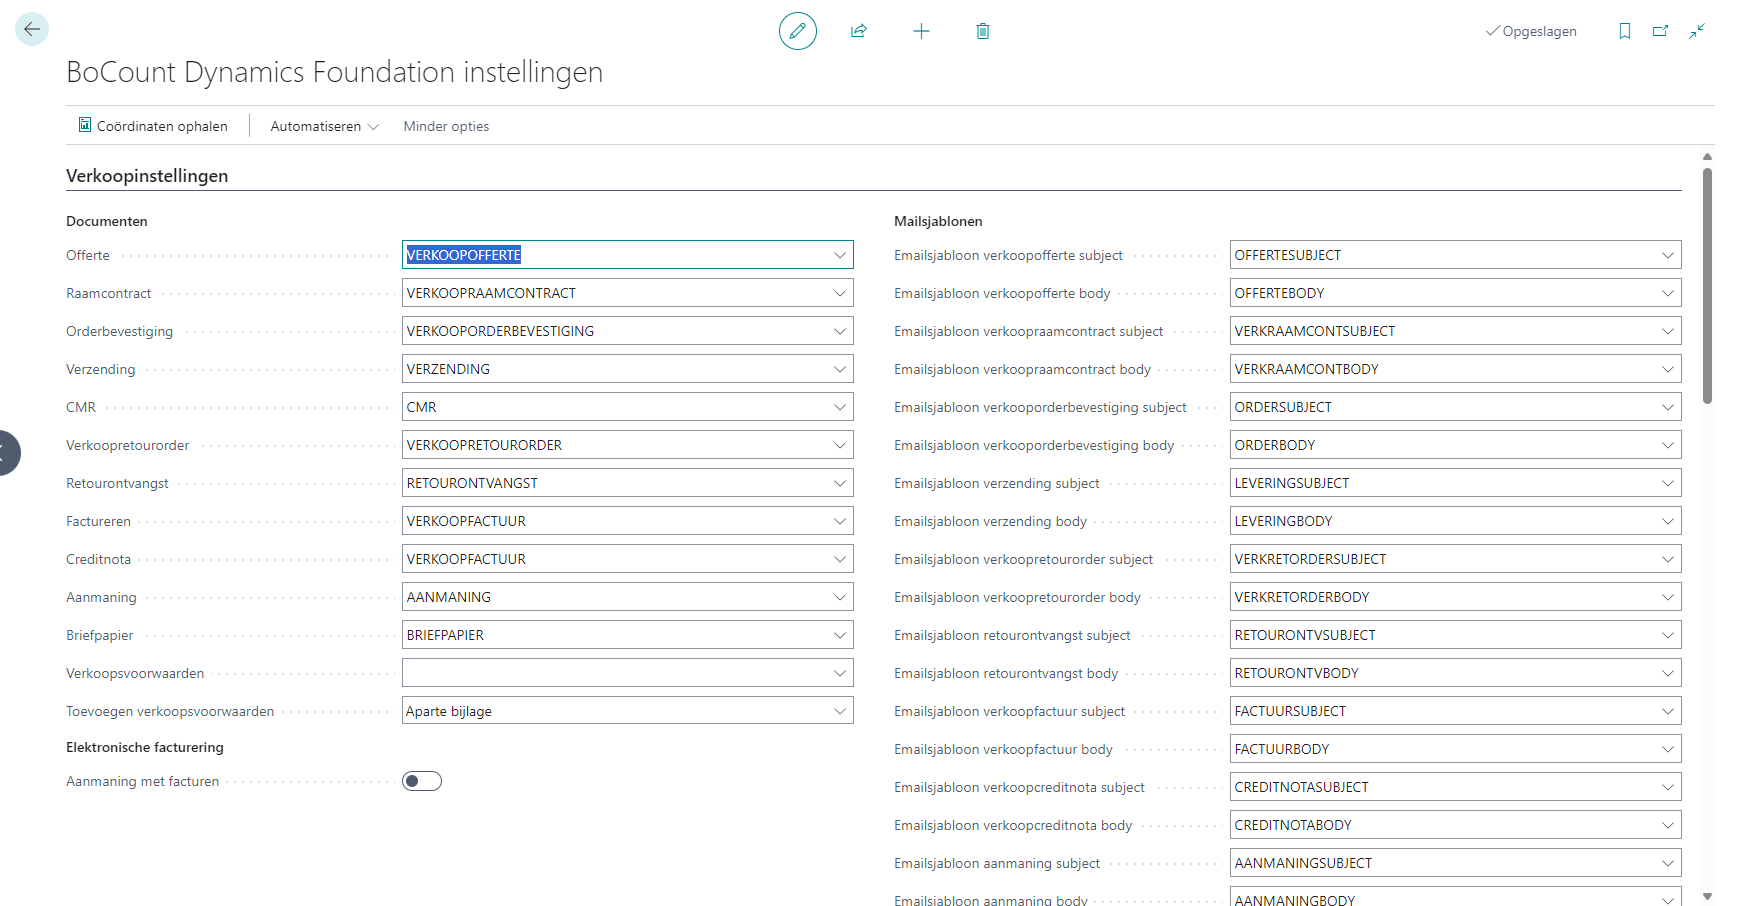This screenshot has height=906, width=1748.
Task: Click the Elektronische facturering heading
Action: coord(145,747)
